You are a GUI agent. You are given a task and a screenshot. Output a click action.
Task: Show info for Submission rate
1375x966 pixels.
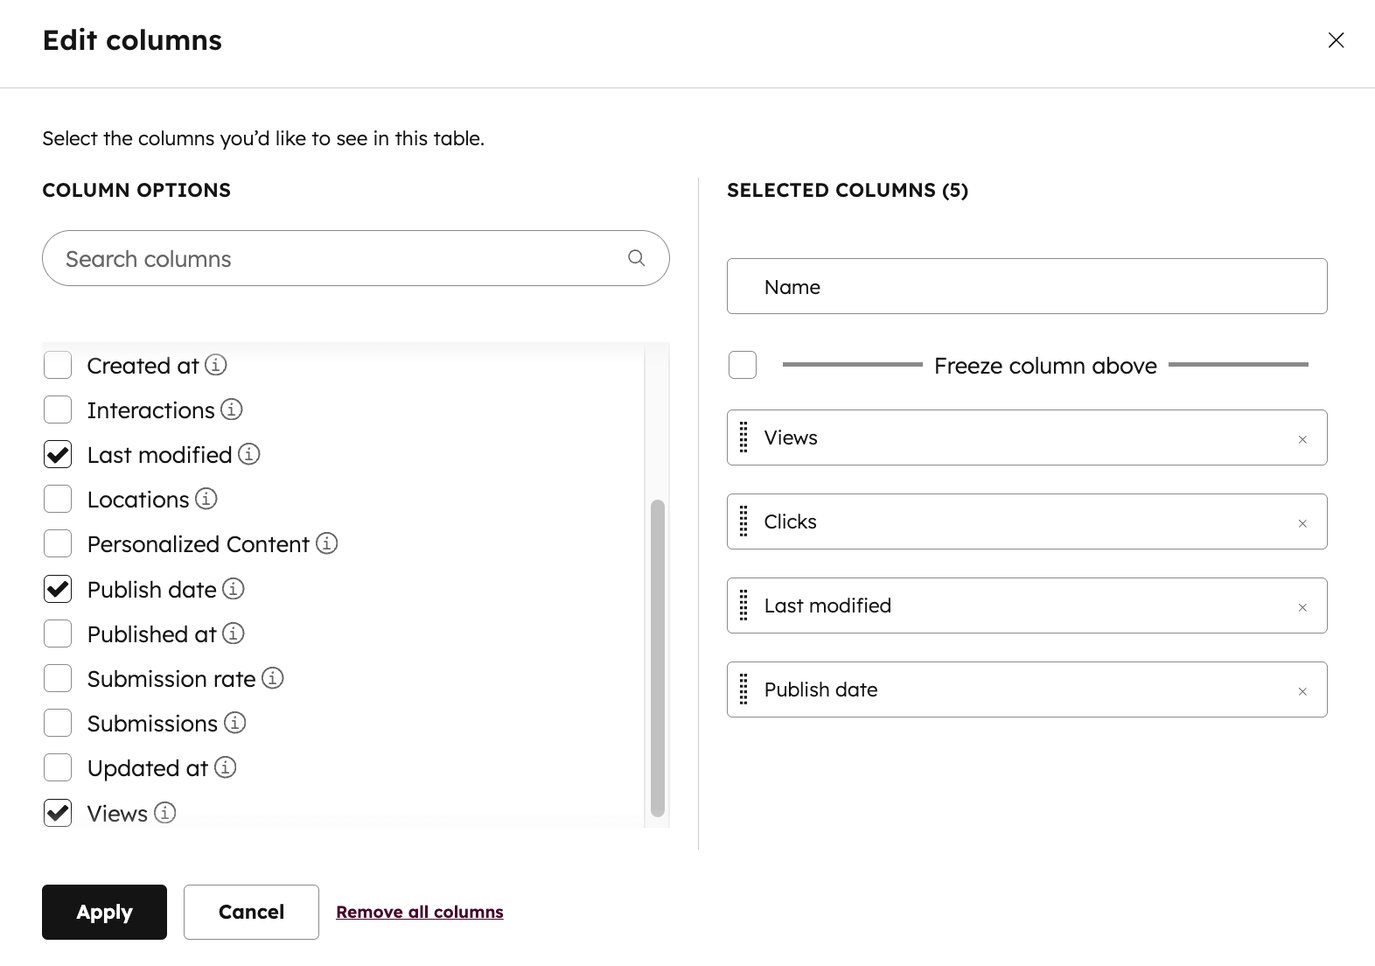pos(271,677)
